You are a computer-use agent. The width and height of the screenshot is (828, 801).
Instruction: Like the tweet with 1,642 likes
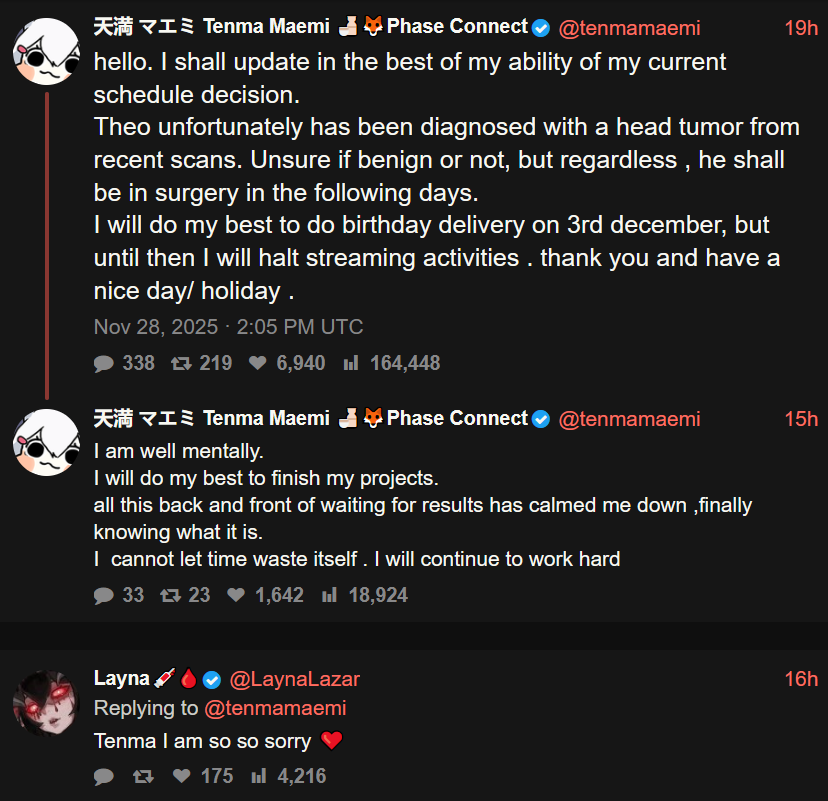pyautogui.click(x=236, y=595)
